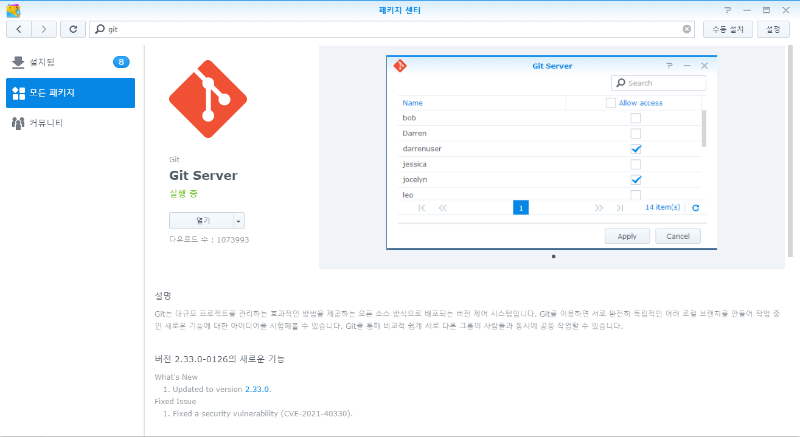Click the 설명 description heading
Screen dimensions: 800x437
[x=163, y=296]
